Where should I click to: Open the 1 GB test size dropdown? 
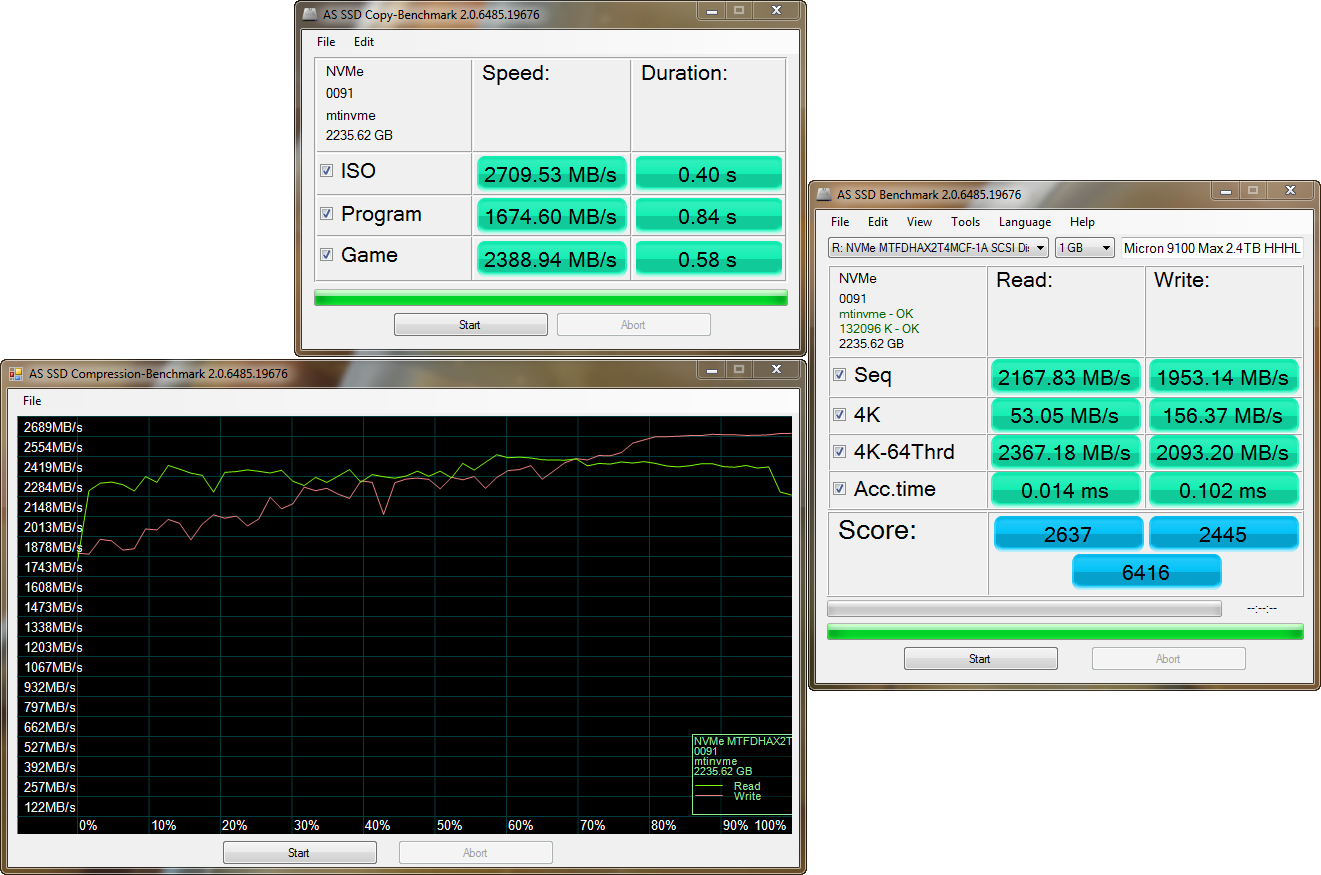[x=1085, y=247]
